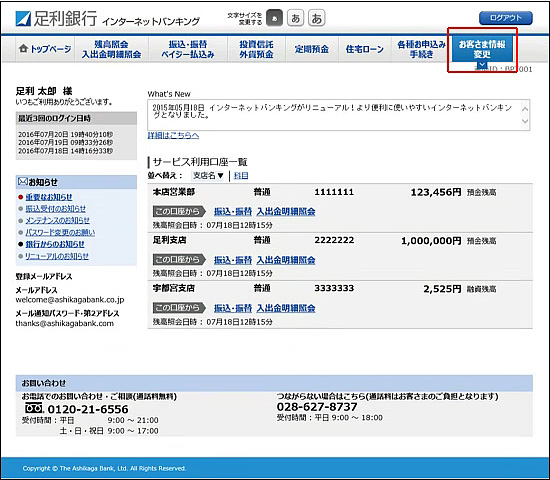Click account number 3333333
Viewport: 550px width, 480px height.
tap(334, 288)
